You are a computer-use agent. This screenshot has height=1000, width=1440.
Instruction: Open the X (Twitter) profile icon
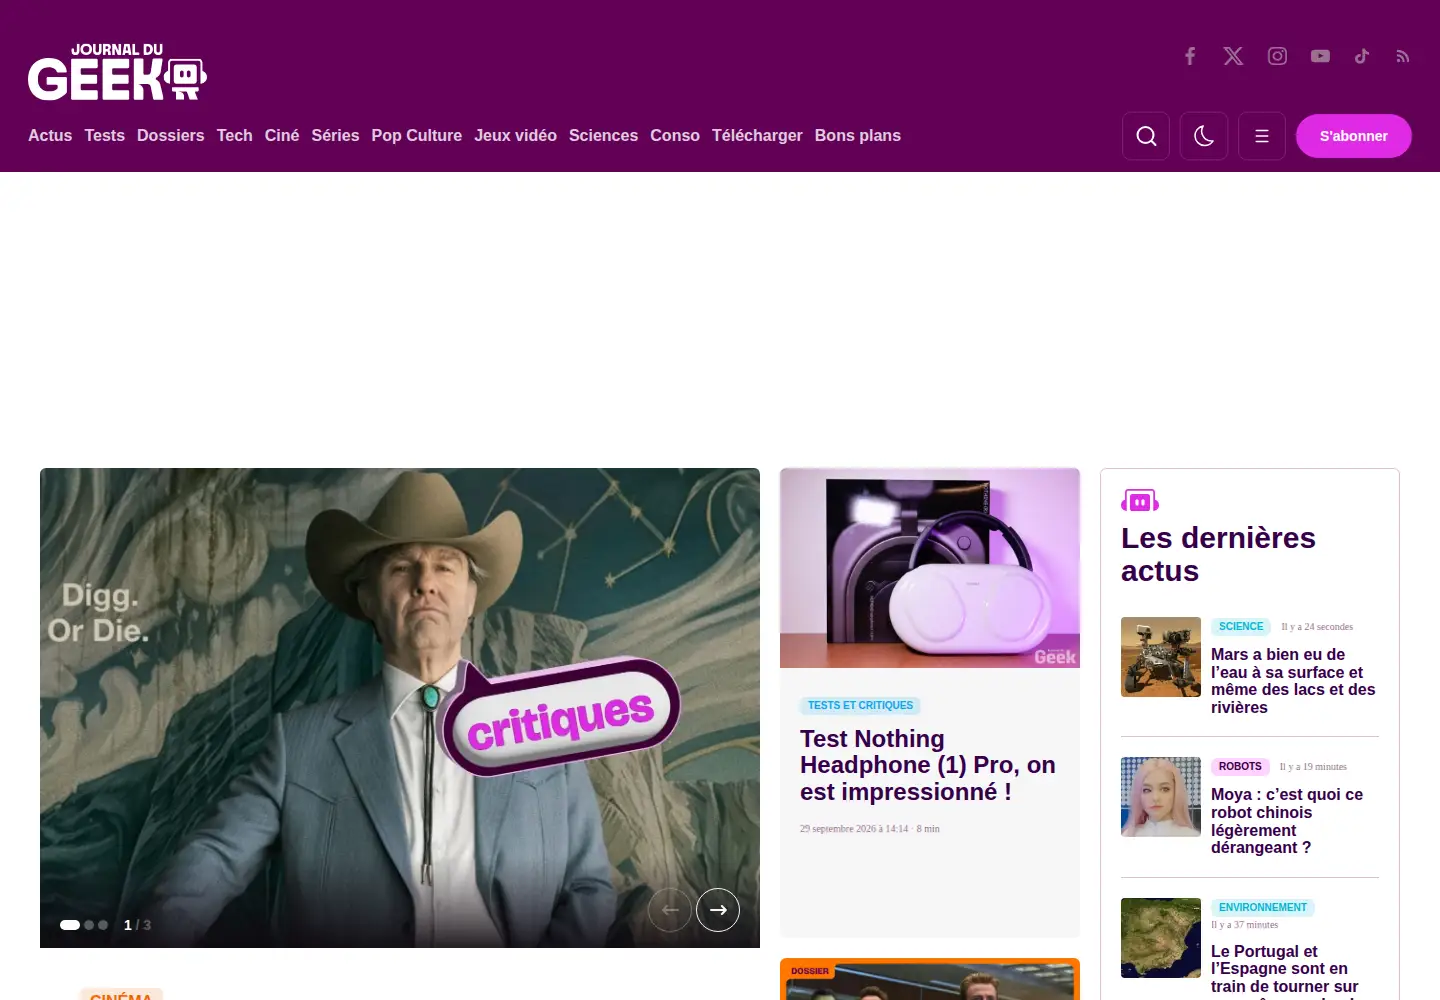click(x=1233, y=56)
